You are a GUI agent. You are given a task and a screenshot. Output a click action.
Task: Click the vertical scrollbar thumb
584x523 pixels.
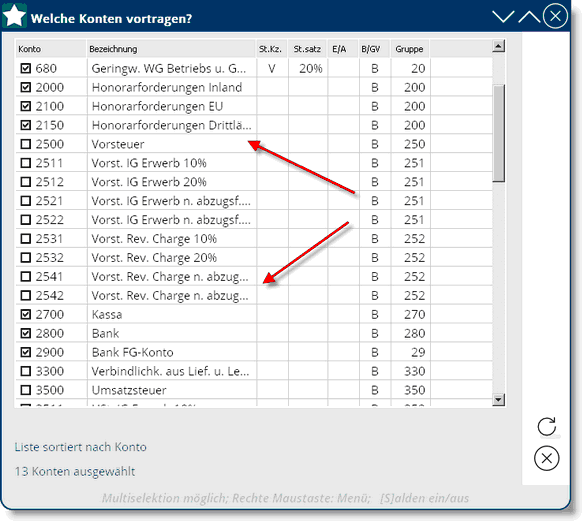click(498, 133)
